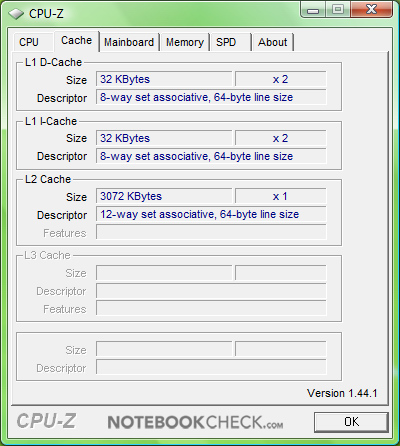Click the empty L3 Cache Size field

[164, 273]
